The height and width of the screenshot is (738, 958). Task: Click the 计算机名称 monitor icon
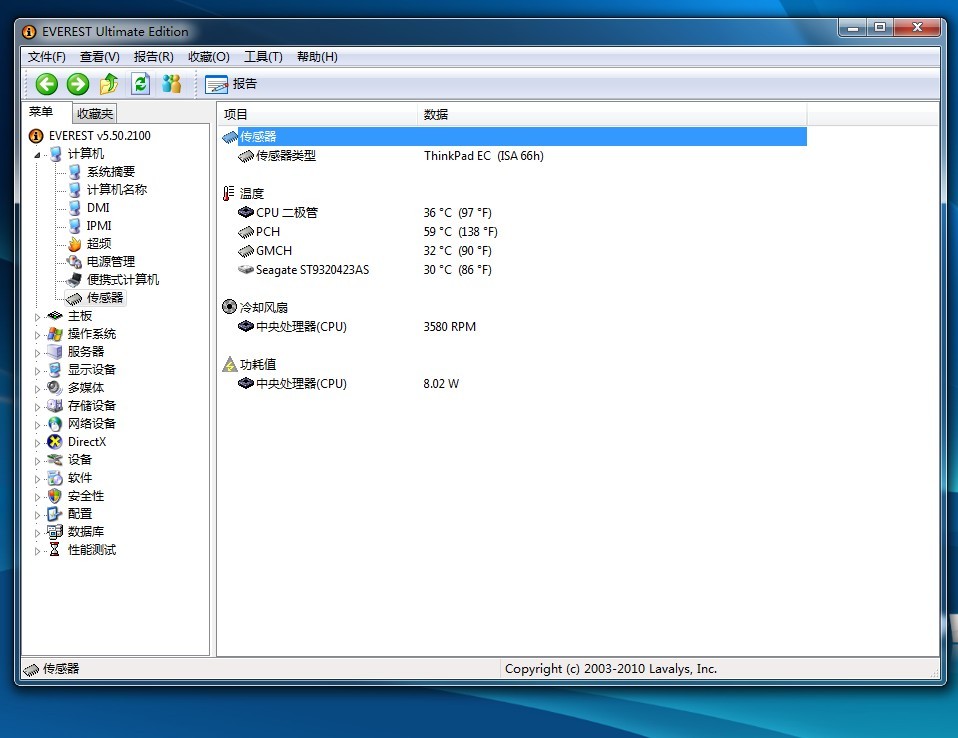click(x=75, y=189)
